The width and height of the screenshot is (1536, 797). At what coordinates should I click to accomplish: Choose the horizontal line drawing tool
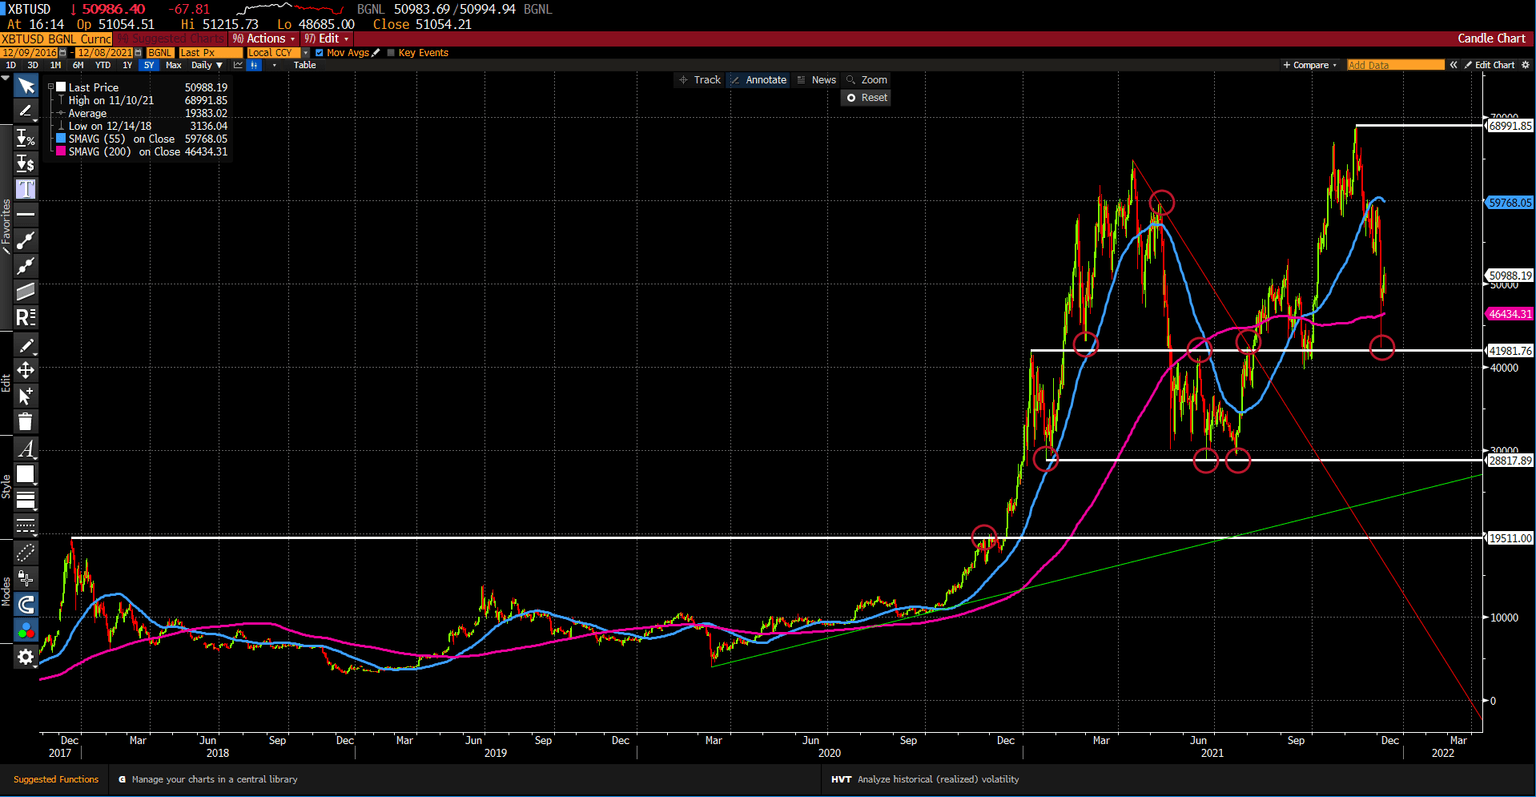click(x=26, y=214)
